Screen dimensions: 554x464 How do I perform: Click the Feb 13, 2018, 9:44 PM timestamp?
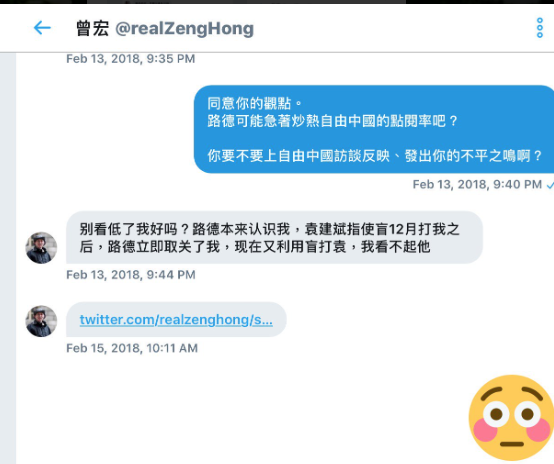point(131,275)
